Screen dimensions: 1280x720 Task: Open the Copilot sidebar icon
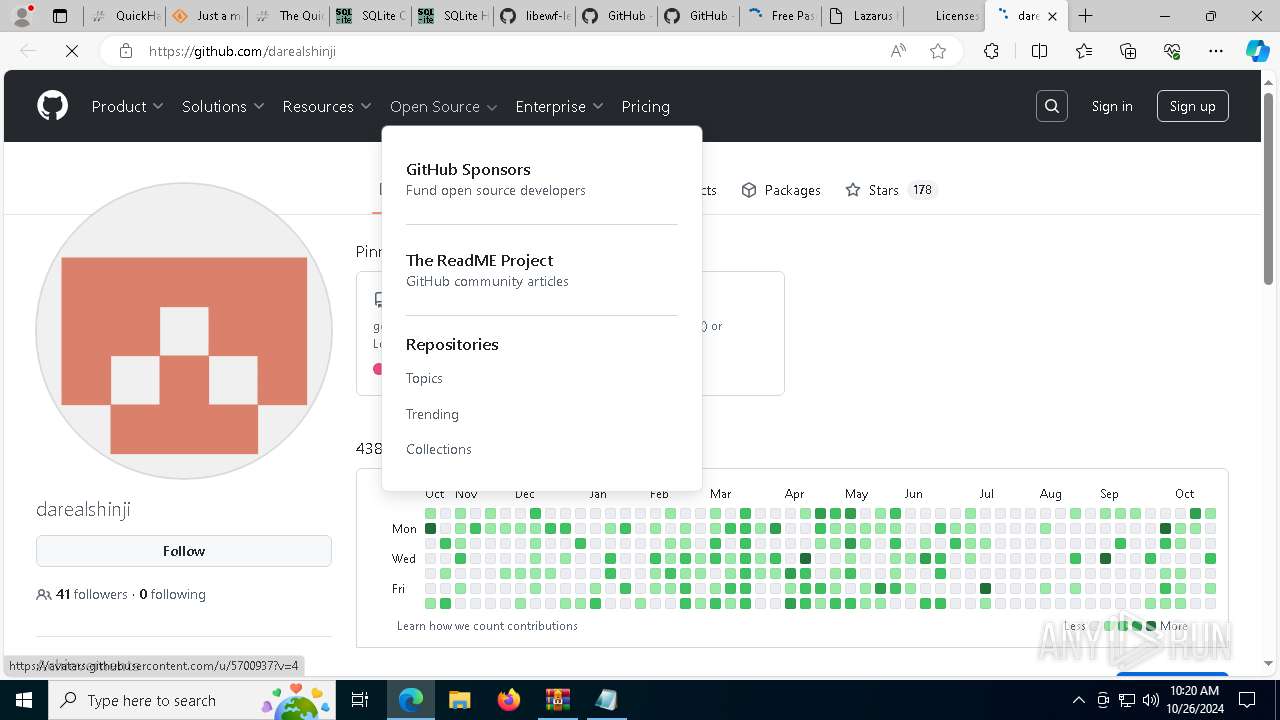pyautogui.click(x=1258, y=51)
